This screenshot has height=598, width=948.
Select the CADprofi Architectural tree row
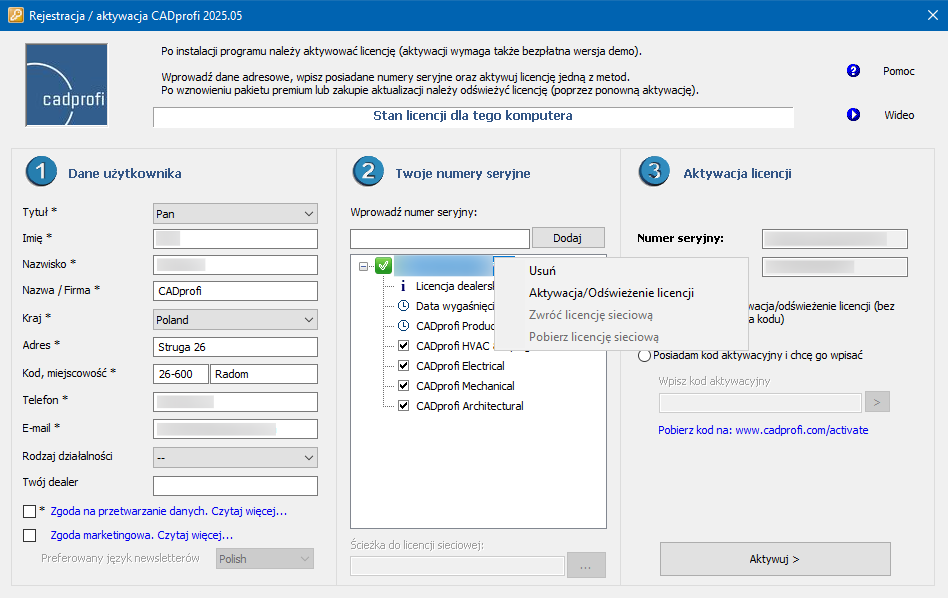(470, 406)
